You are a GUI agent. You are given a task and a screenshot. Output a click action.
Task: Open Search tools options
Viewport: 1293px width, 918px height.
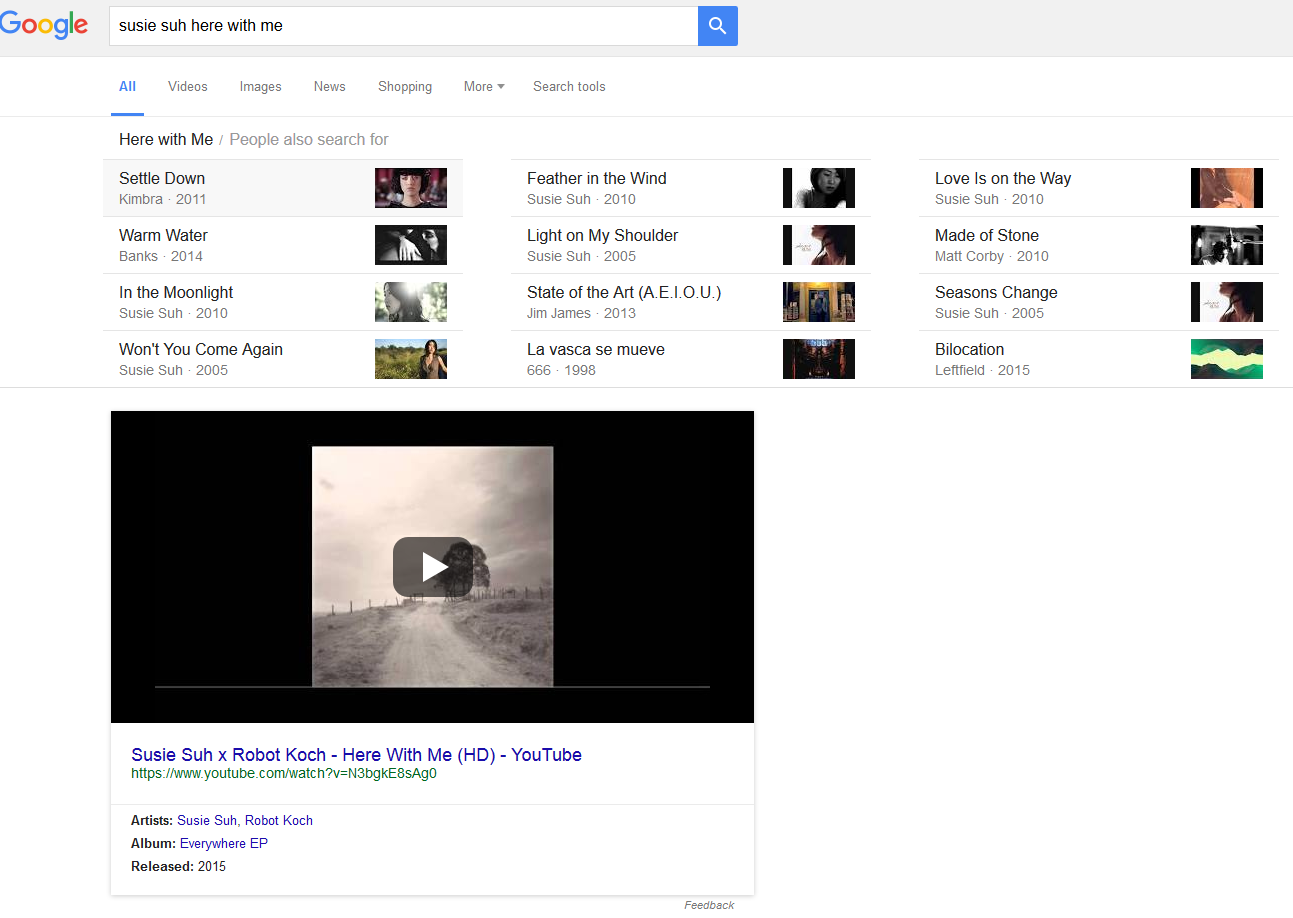pos(569,87)
